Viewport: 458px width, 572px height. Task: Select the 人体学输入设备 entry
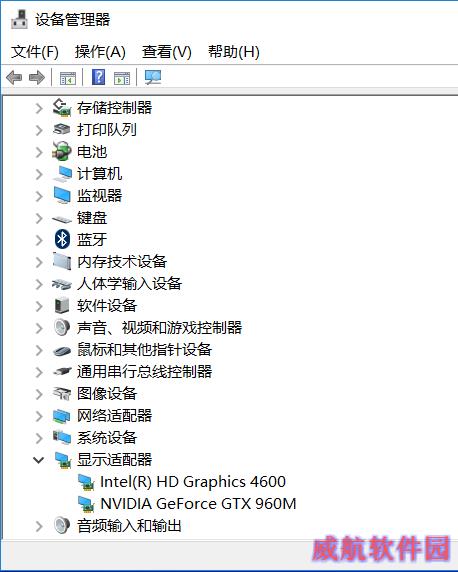pyautogui.click(x=129, y=283)
